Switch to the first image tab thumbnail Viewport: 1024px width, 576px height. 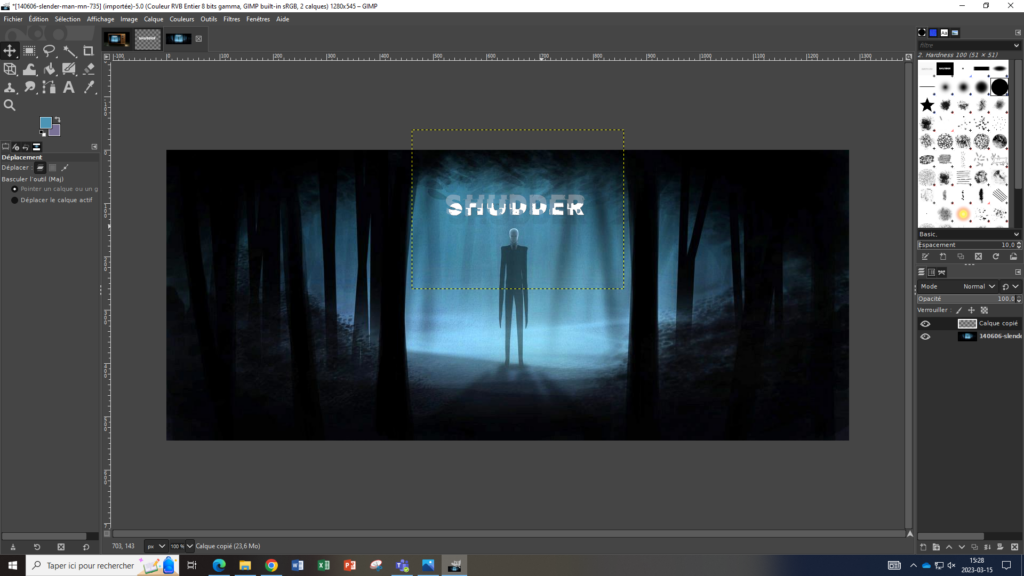pyautogui.click(x=117, y=39)
